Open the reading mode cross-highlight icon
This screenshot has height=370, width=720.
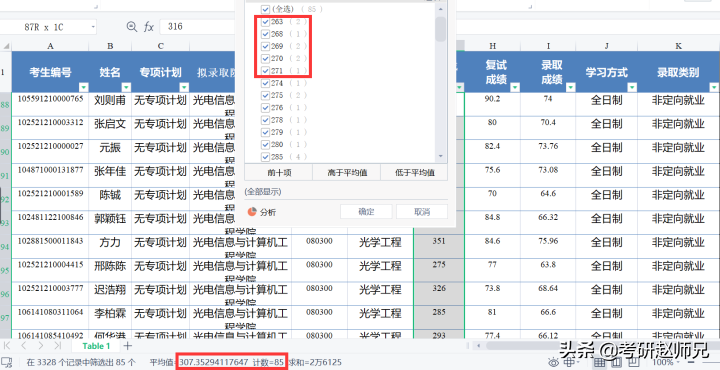coord(569,362)
